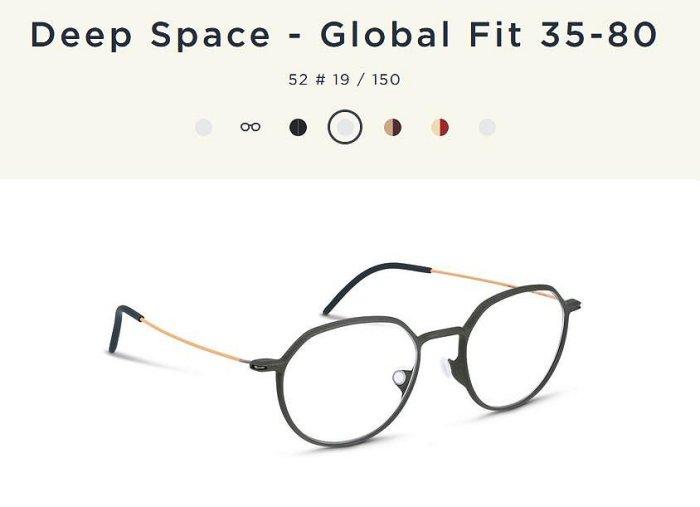Click the word "Global" in the heading
Image resolution: width=700 pixels, height=507 pixels.
click(385, 34)
